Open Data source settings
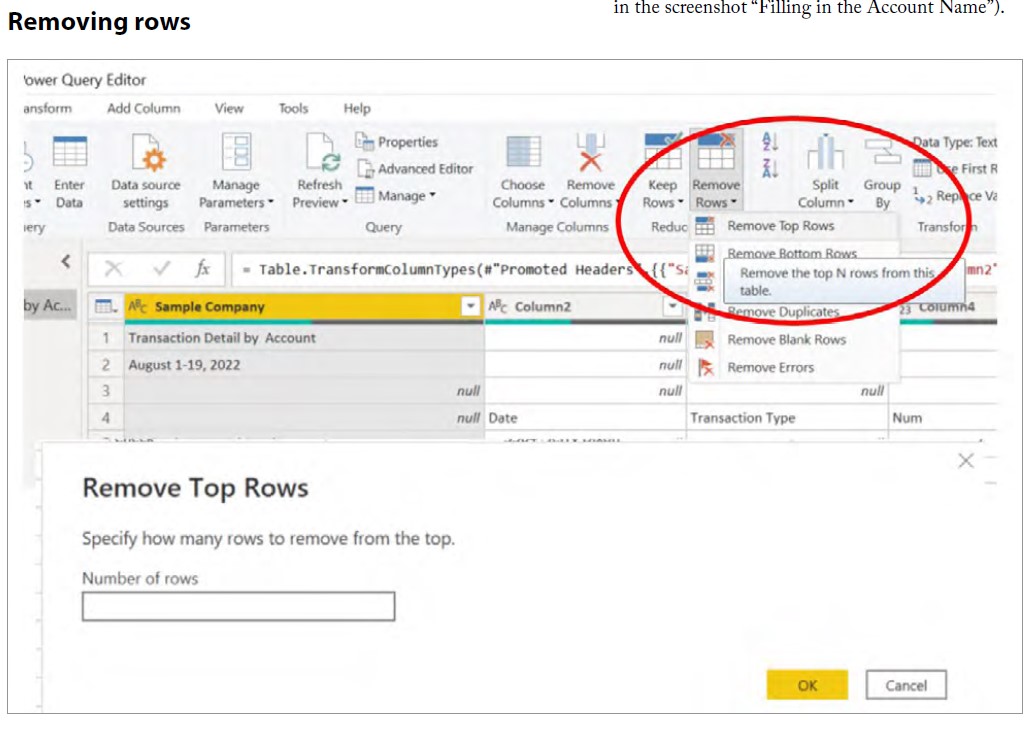The image size is (1033, 730). [x=146, y=173]
